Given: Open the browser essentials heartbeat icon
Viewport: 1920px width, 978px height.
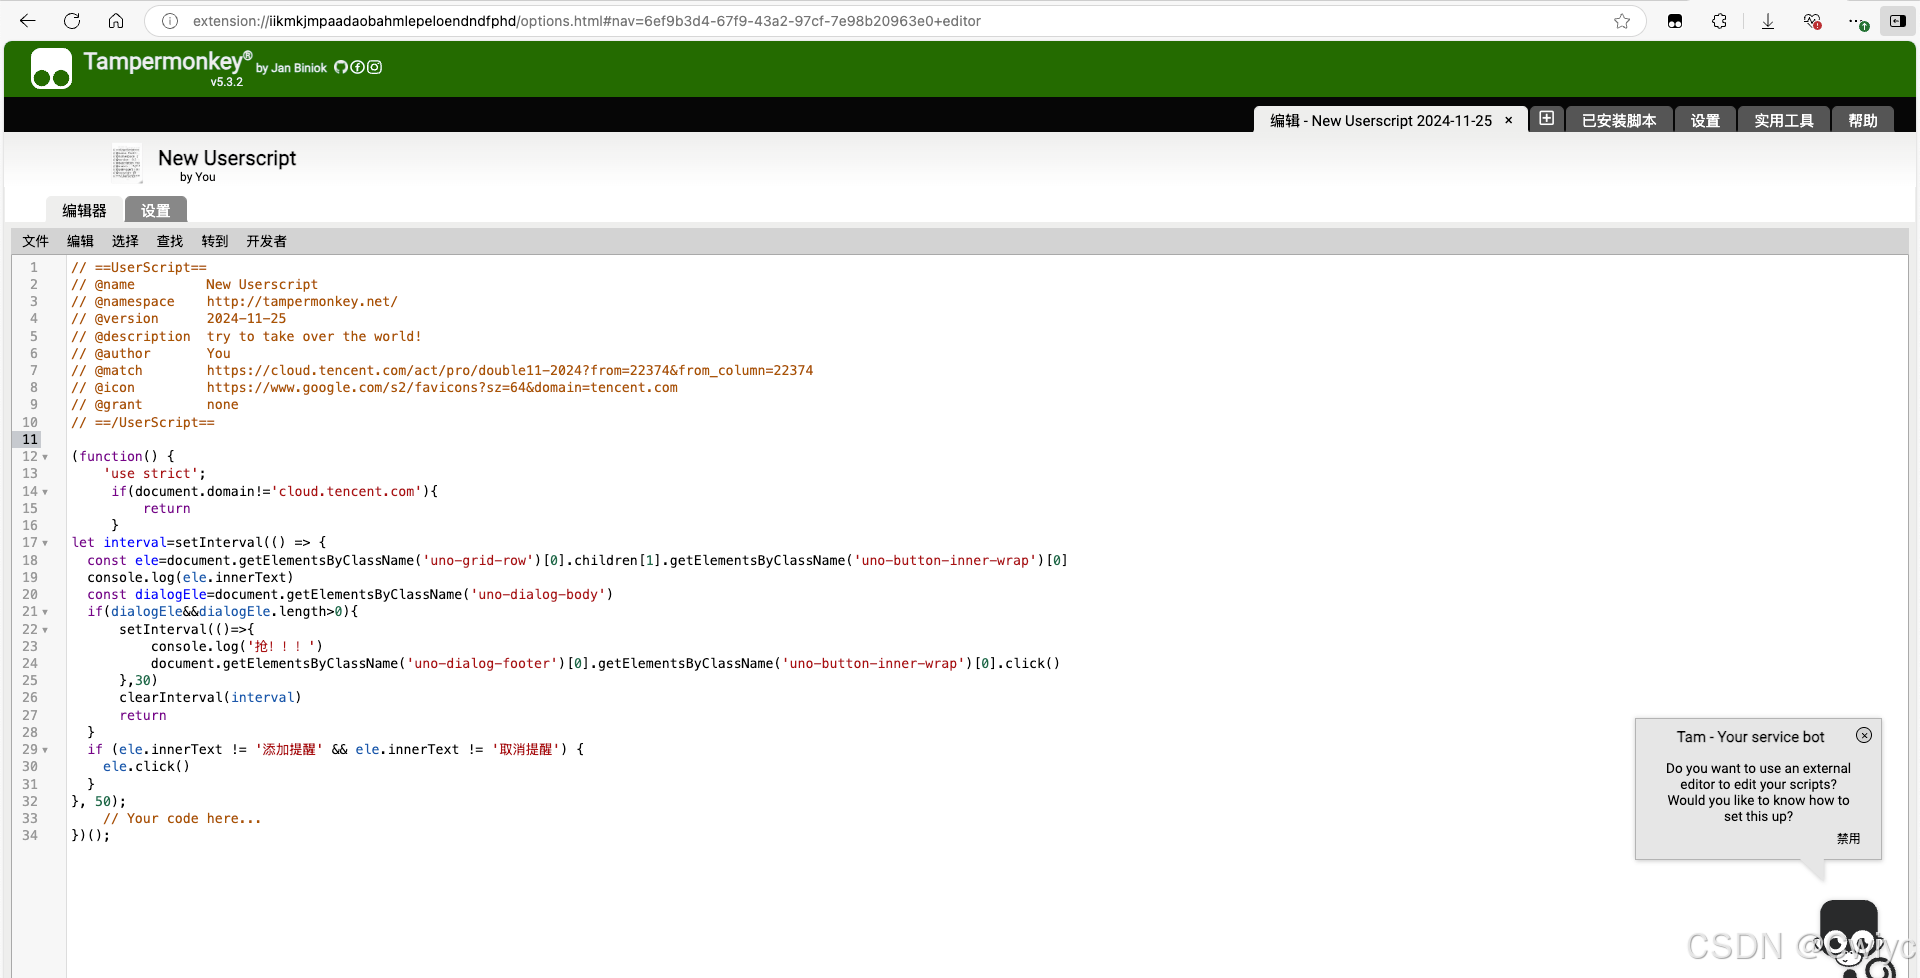Looking at the screenshot, I should pyautogui.click(x=1812, y=21).
